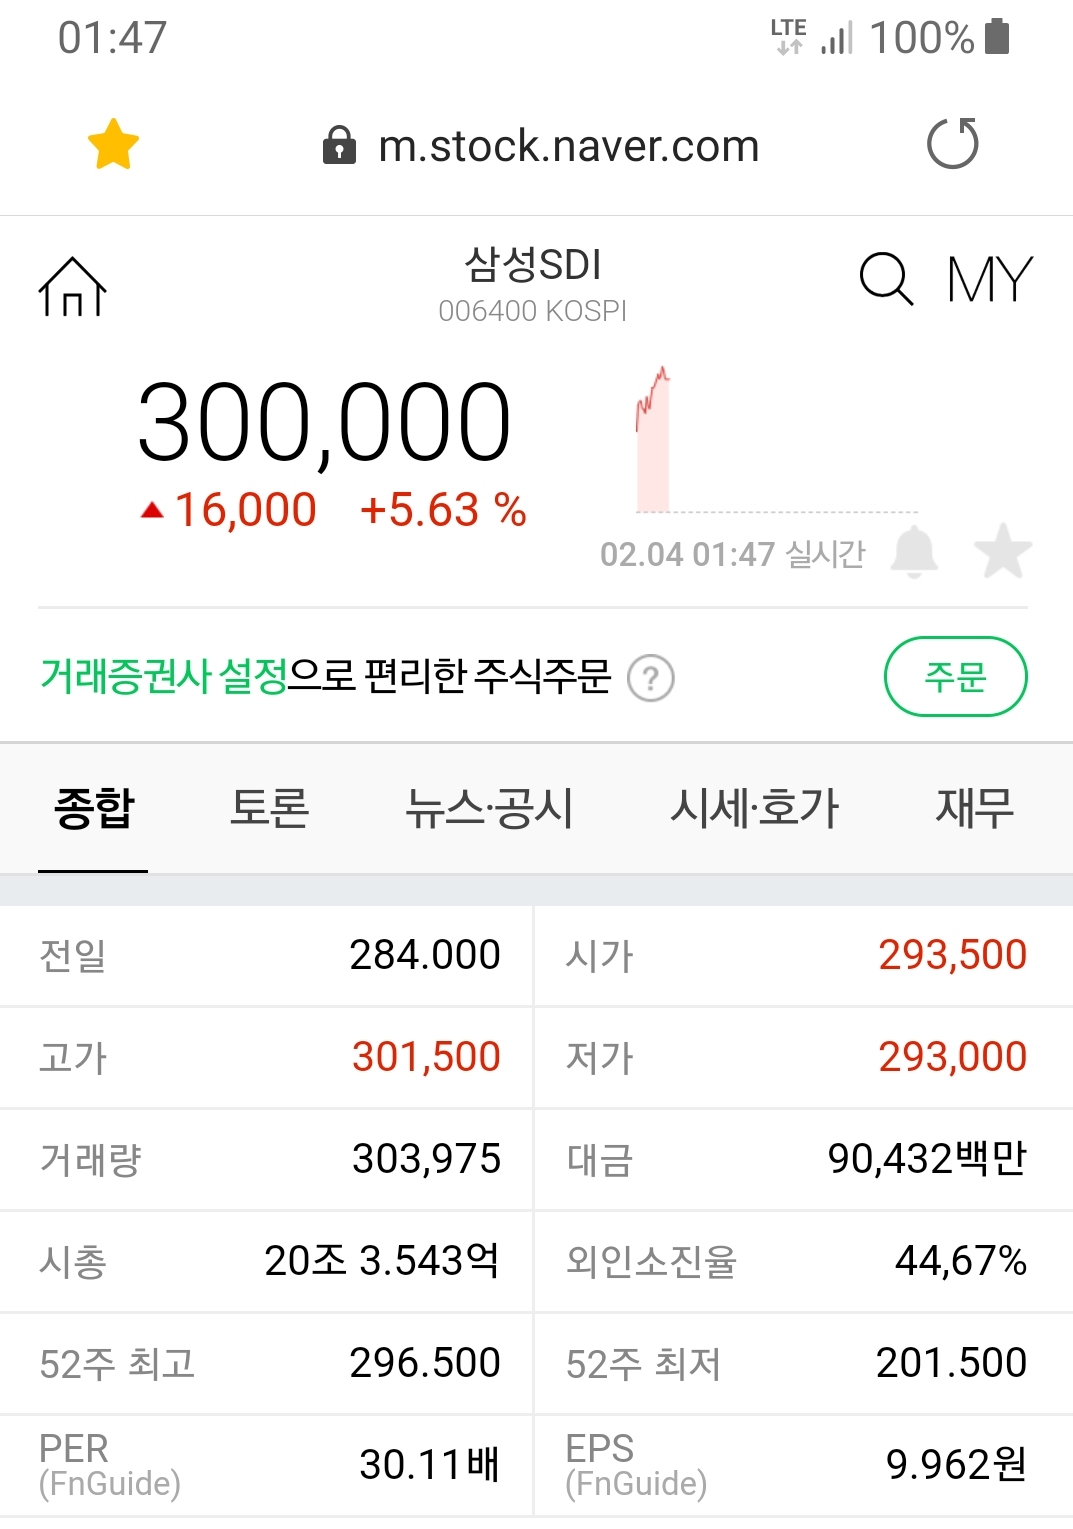Go to home via house icon
1073x1529 pixels.
point(72,286)
